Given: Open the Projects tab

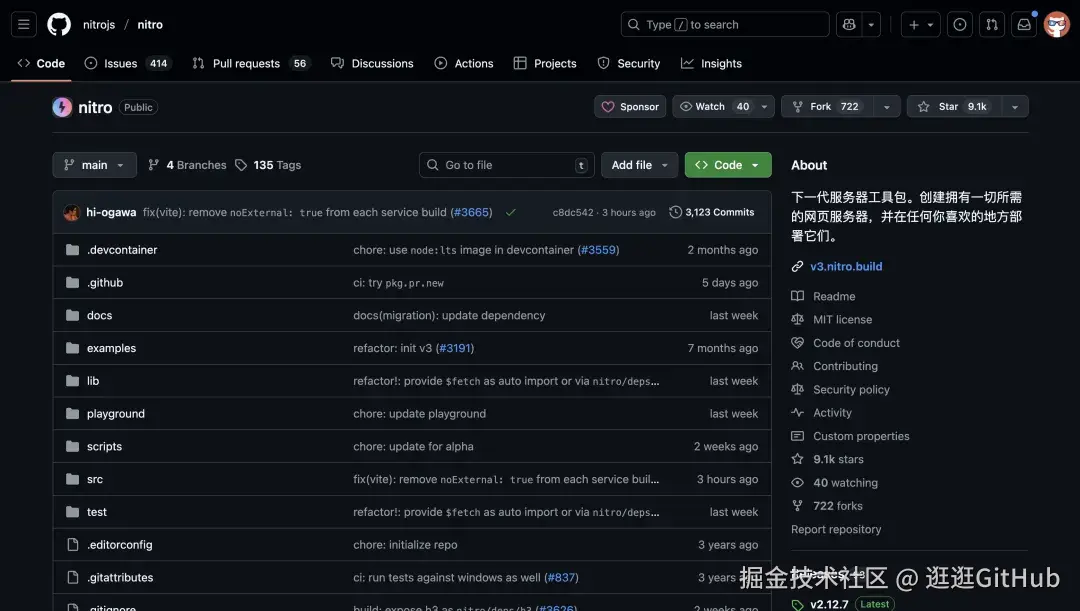Looking at the screenshot, I should (x=545, y=63).
